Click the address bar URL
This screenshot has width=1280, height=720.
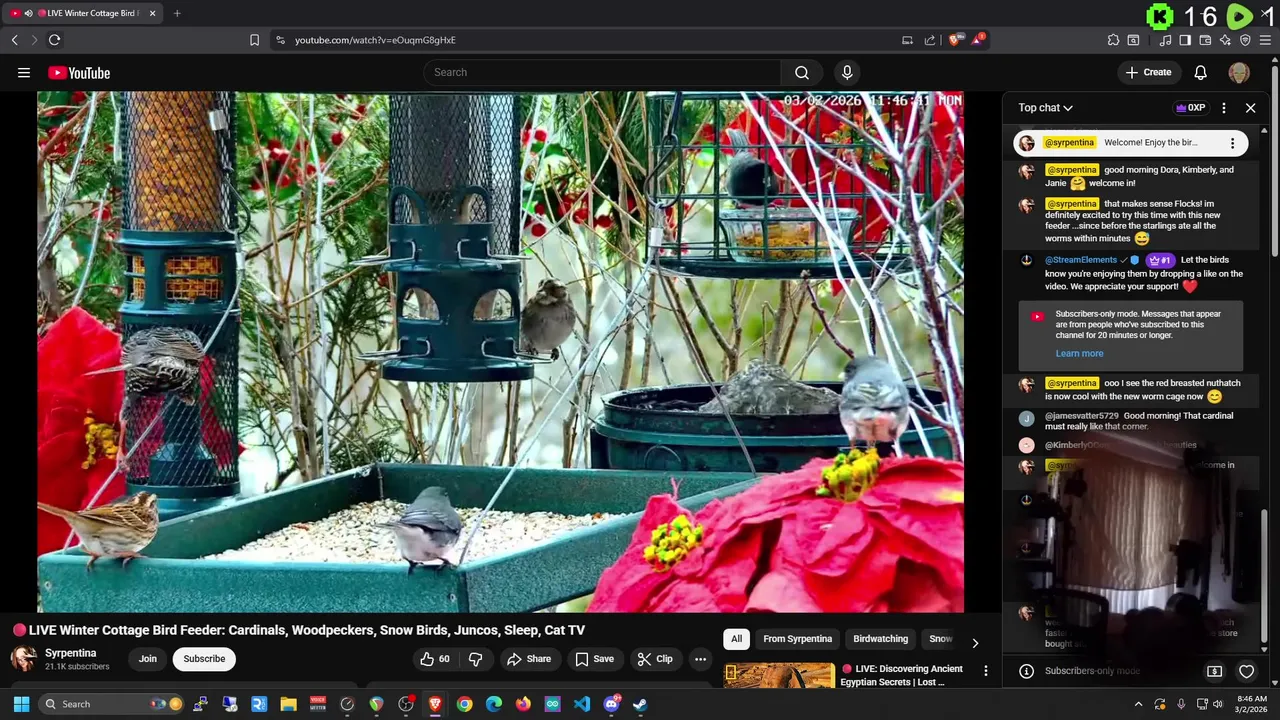(x=375, y=40)
